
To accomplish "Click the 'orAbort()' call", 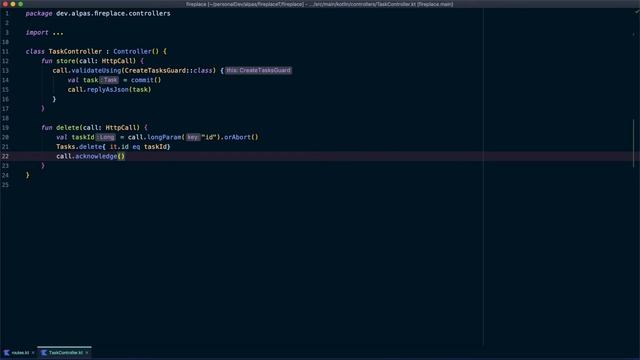I will click(x=241, y=137).
